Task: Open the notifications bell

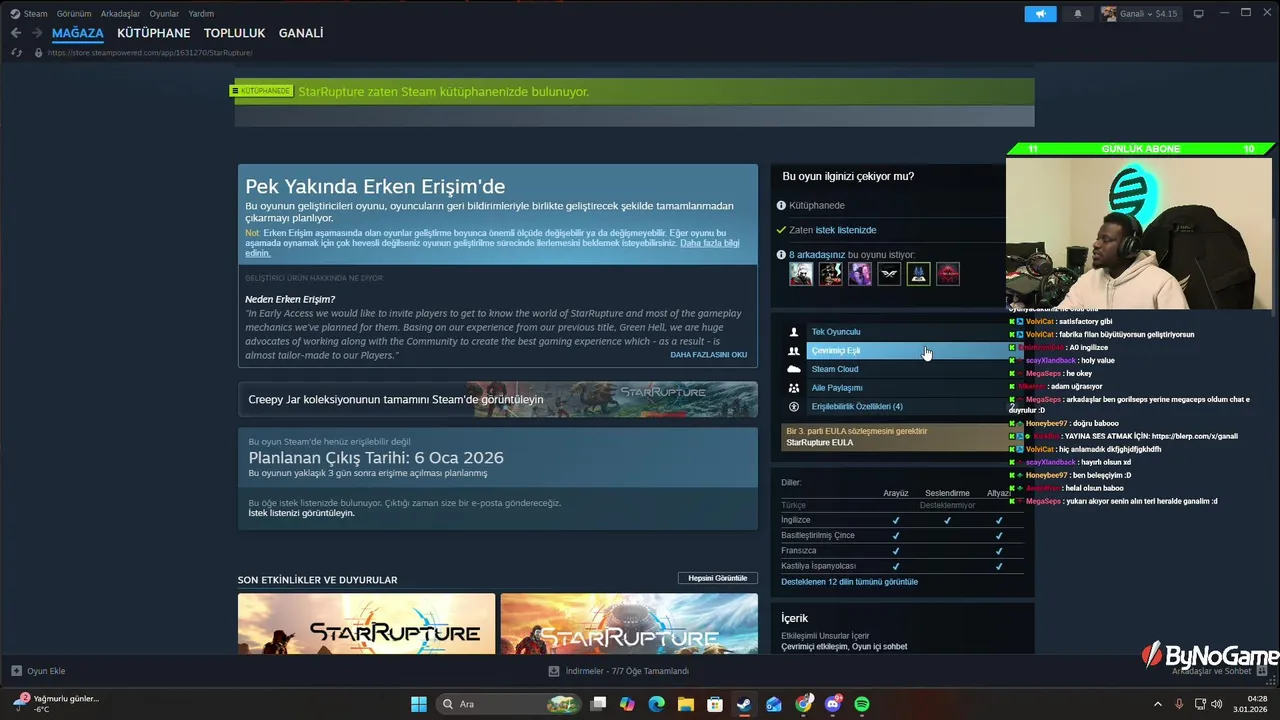Action: click(1078, 14)
